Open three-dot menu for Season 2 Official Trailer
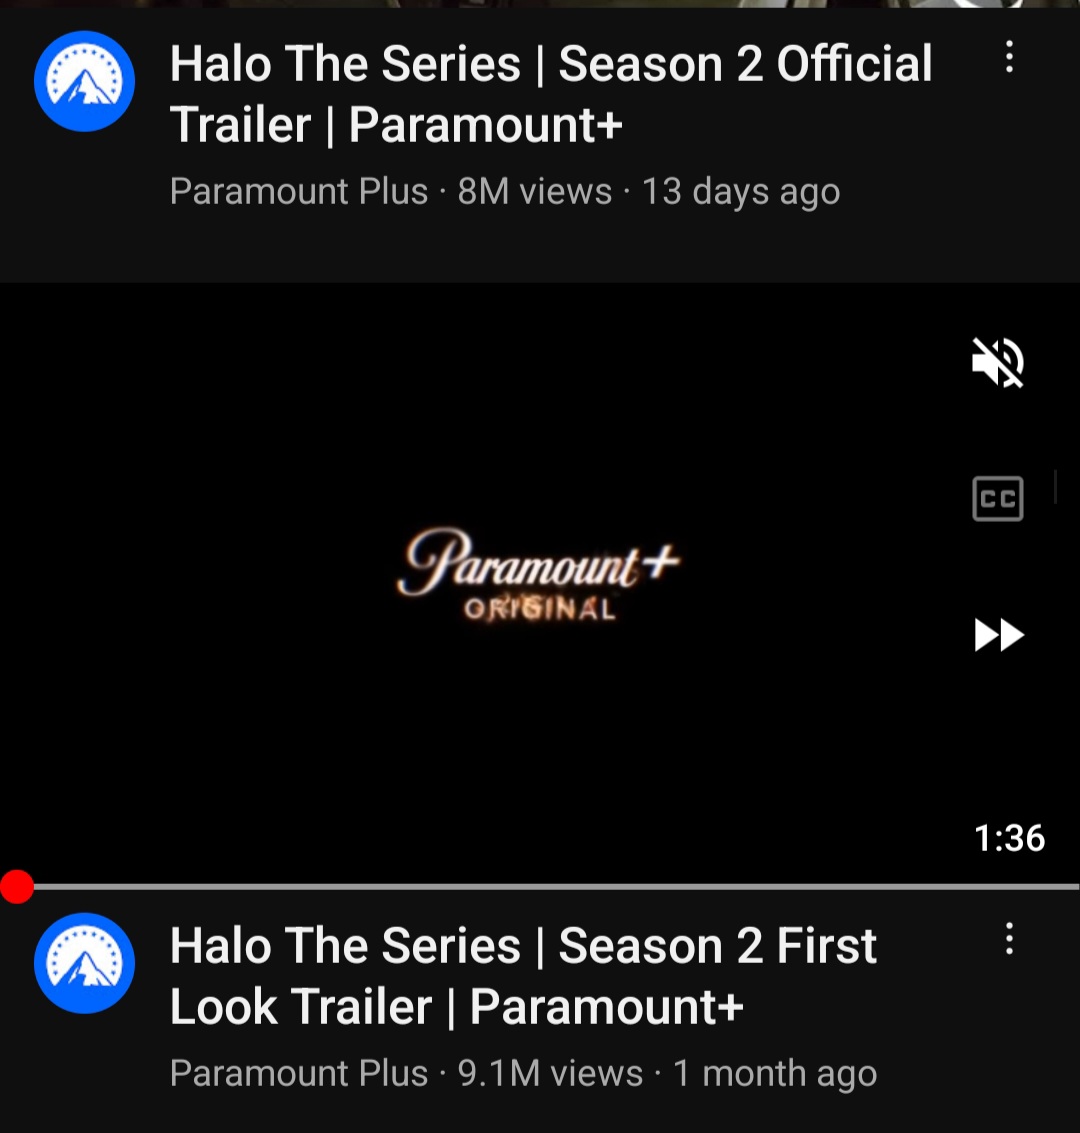 (1009, 57)
